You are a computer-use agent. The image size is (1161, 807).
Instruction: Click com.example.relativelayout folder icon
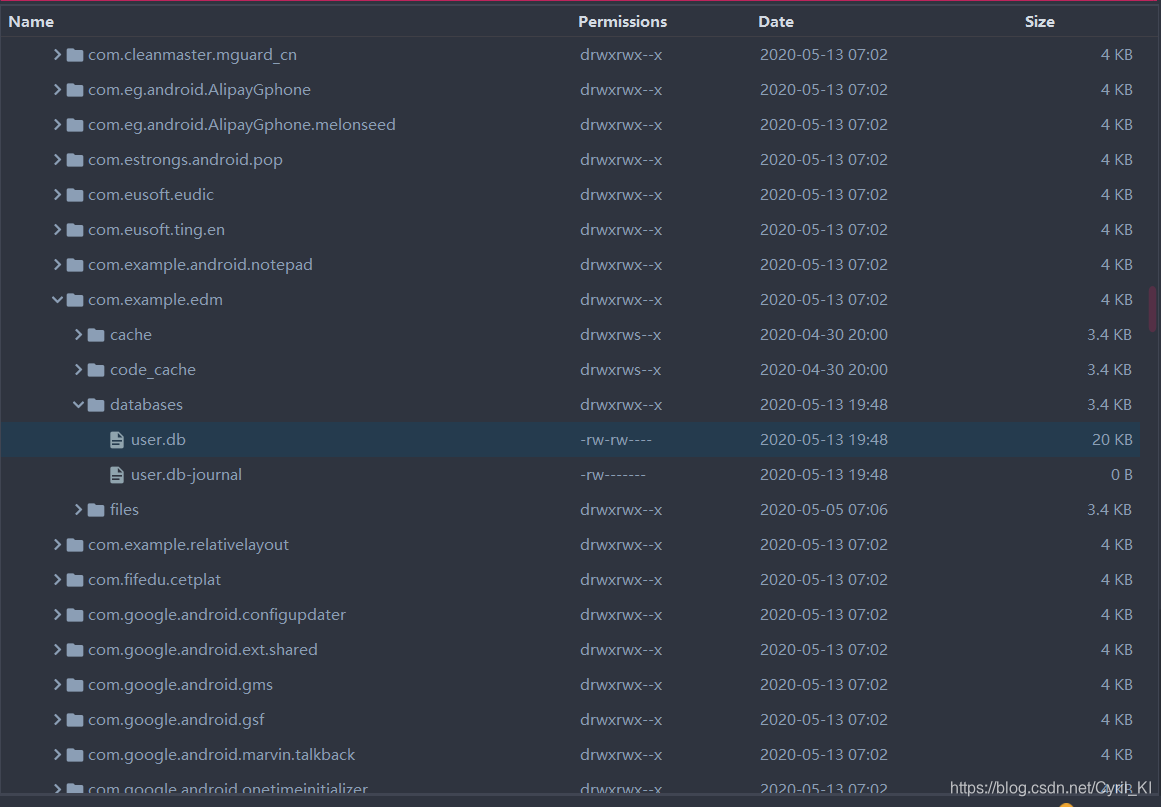[75, 545]
